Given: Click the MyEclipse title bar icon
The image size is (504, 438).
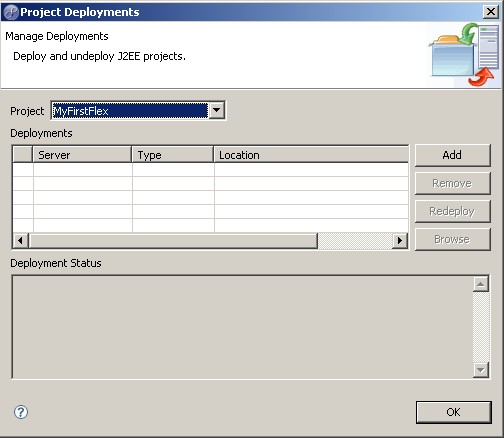Looking at the screenshot, I should (10, 12).
